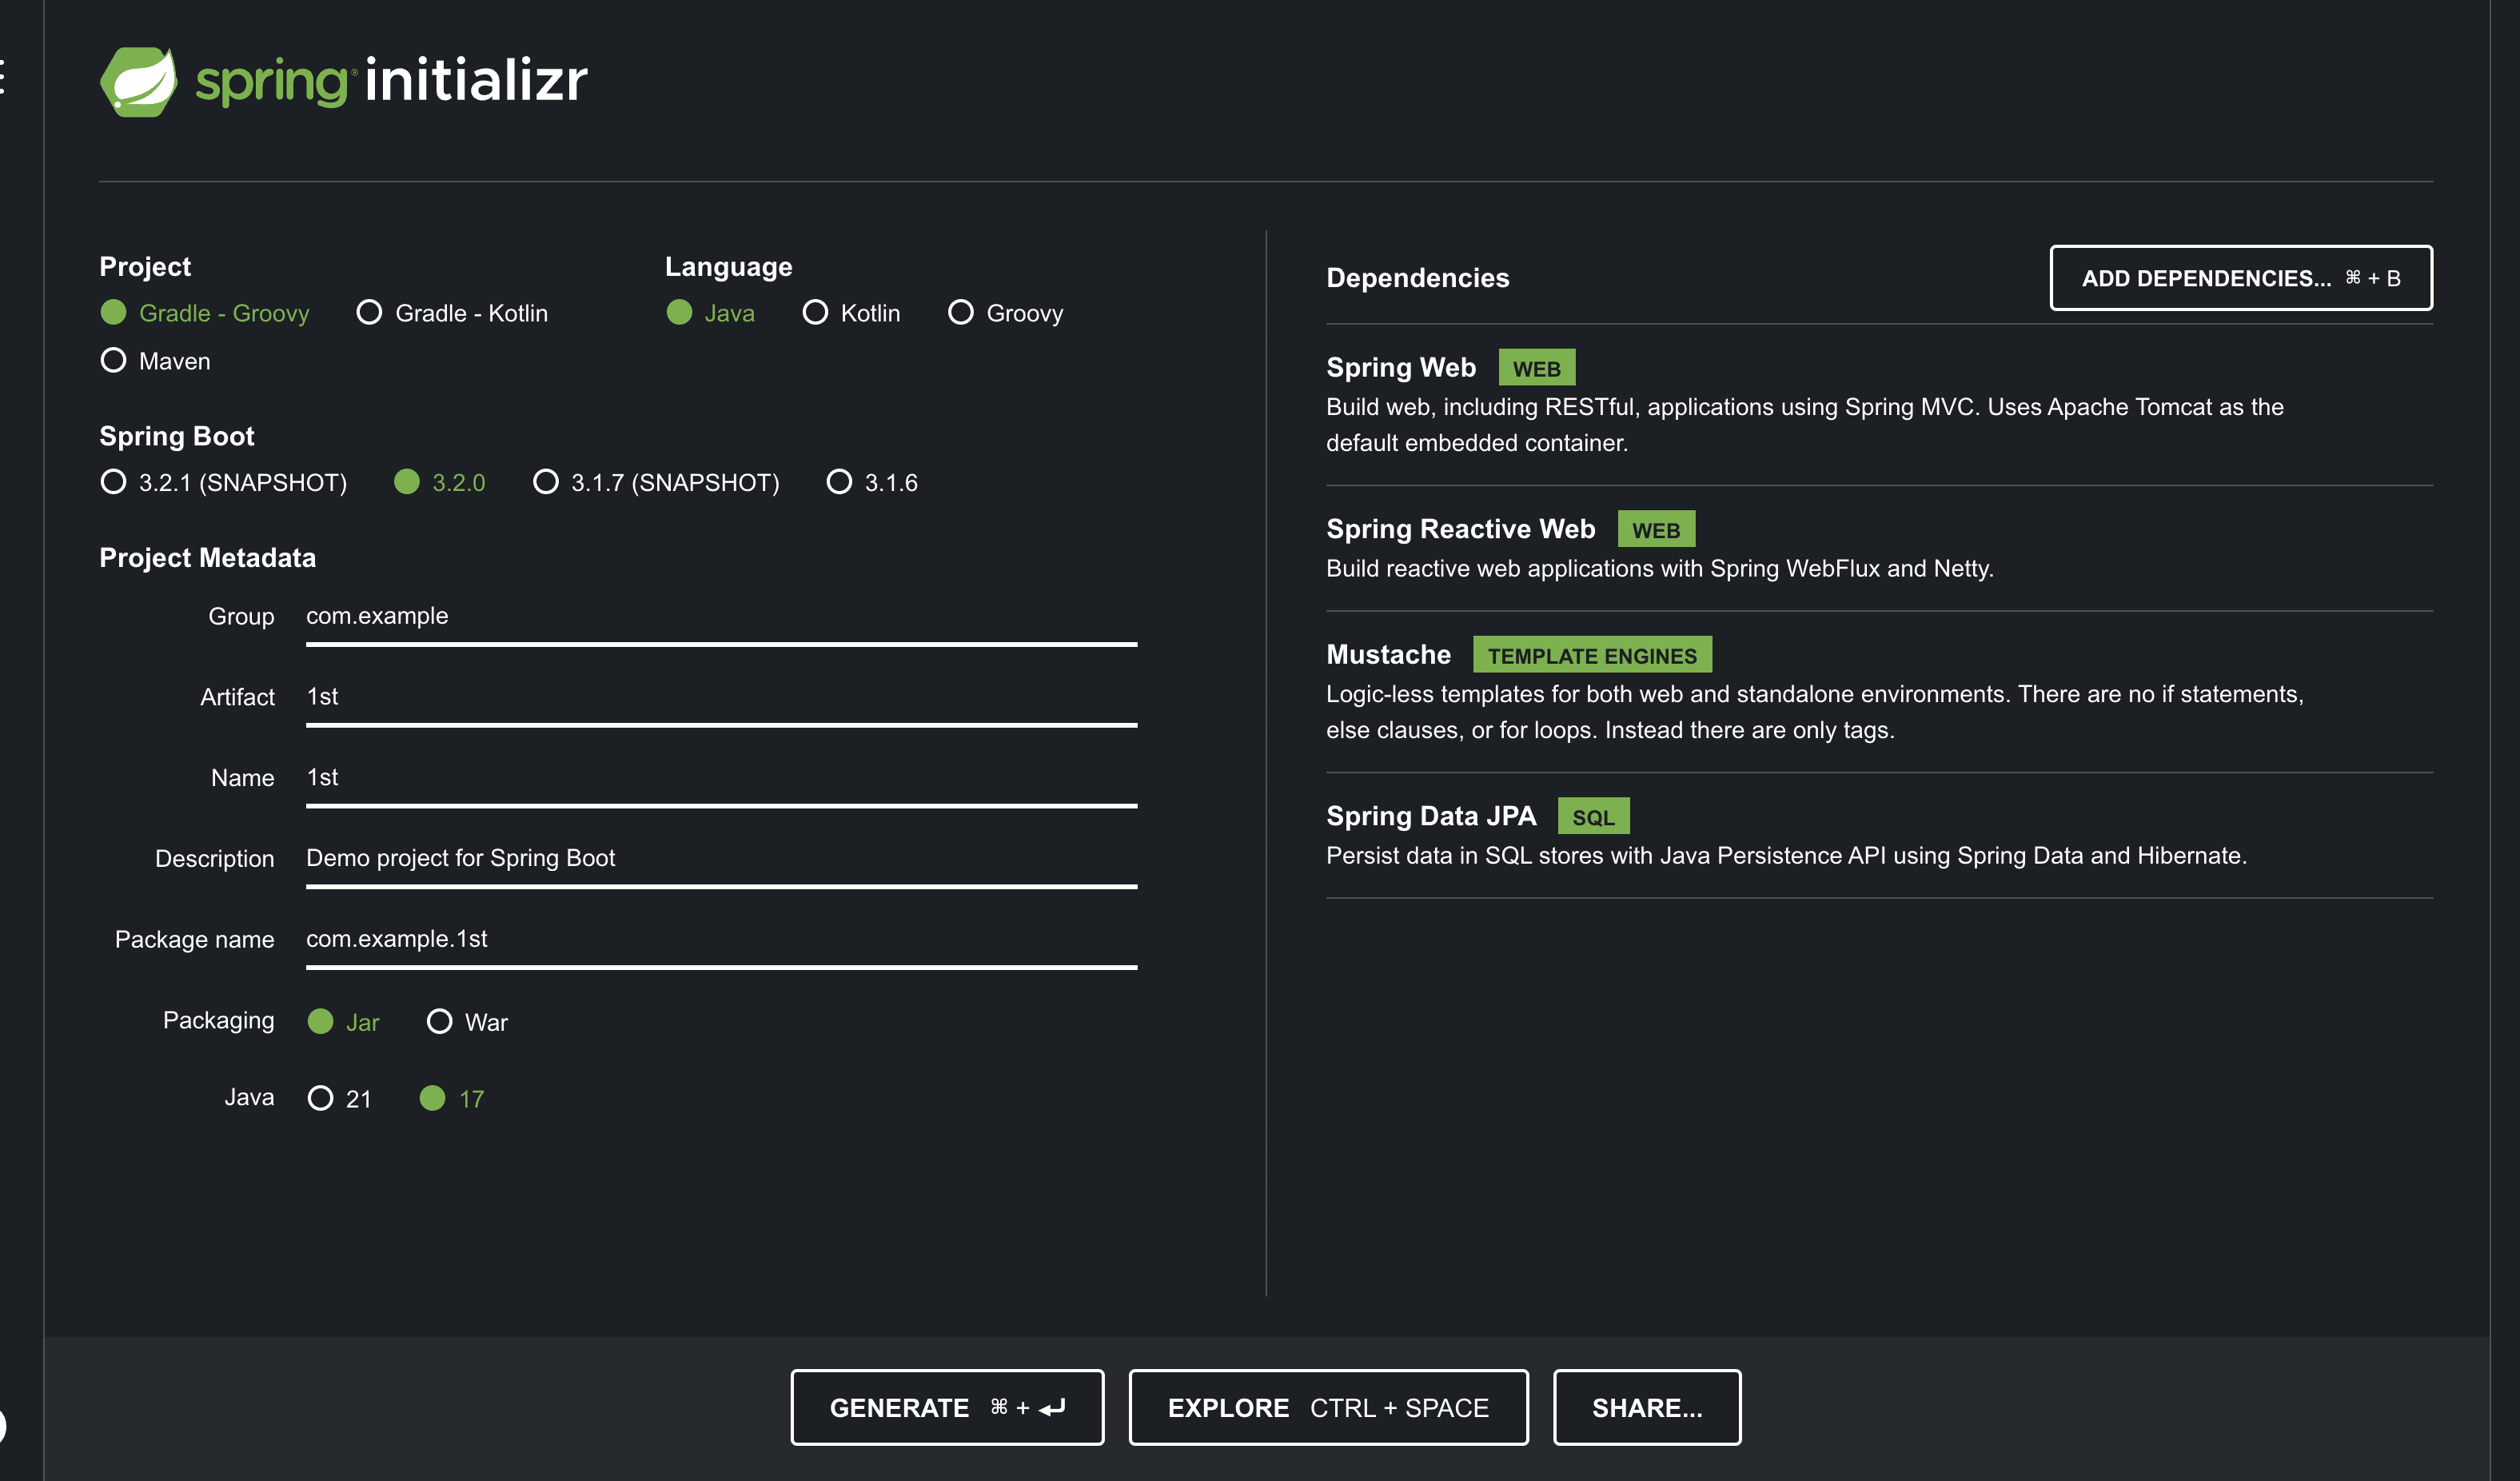Select Java language option
This screenshot has width=2520, height=1481.
pos(711,313)
